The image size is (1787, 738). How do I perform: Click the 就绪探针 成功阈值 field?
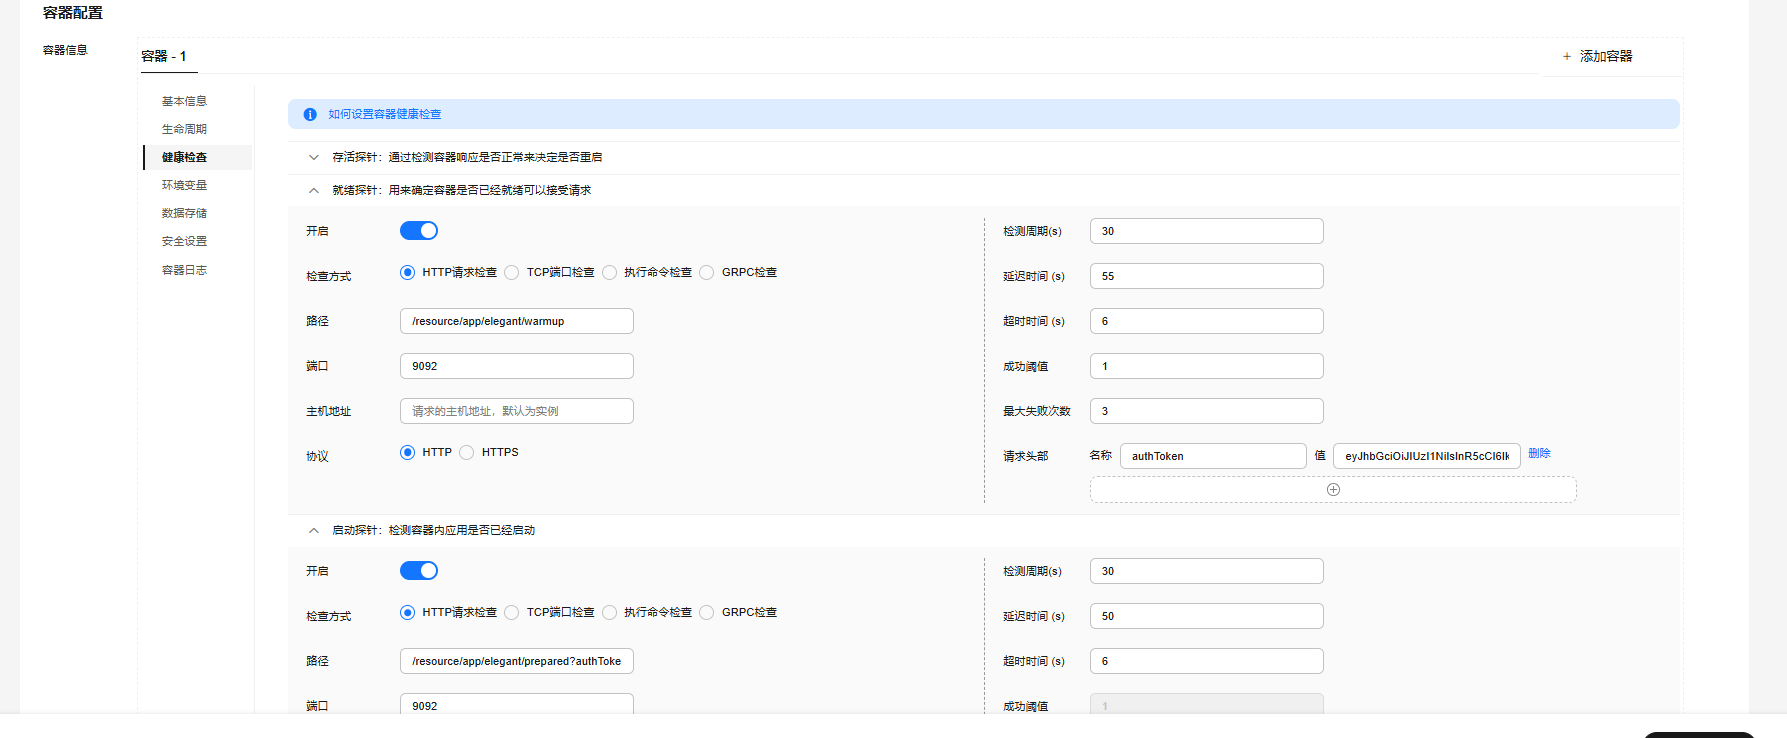coord(1207,366)
